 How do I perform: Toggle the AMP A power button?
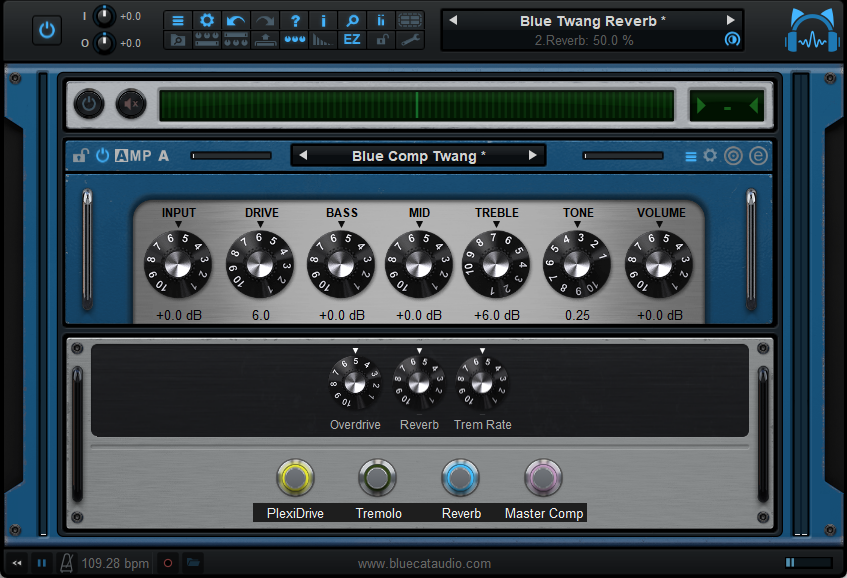click(x=103, y=156)
